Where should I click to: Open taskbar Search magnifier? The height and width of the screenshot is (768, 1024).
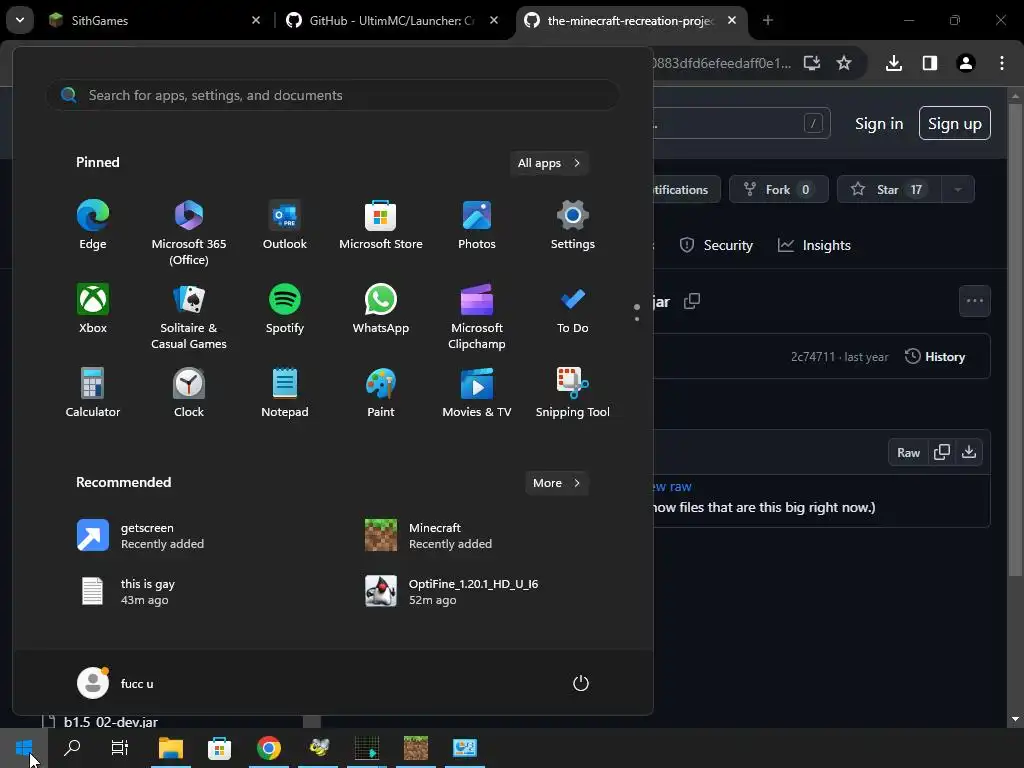tap(72, 748)
